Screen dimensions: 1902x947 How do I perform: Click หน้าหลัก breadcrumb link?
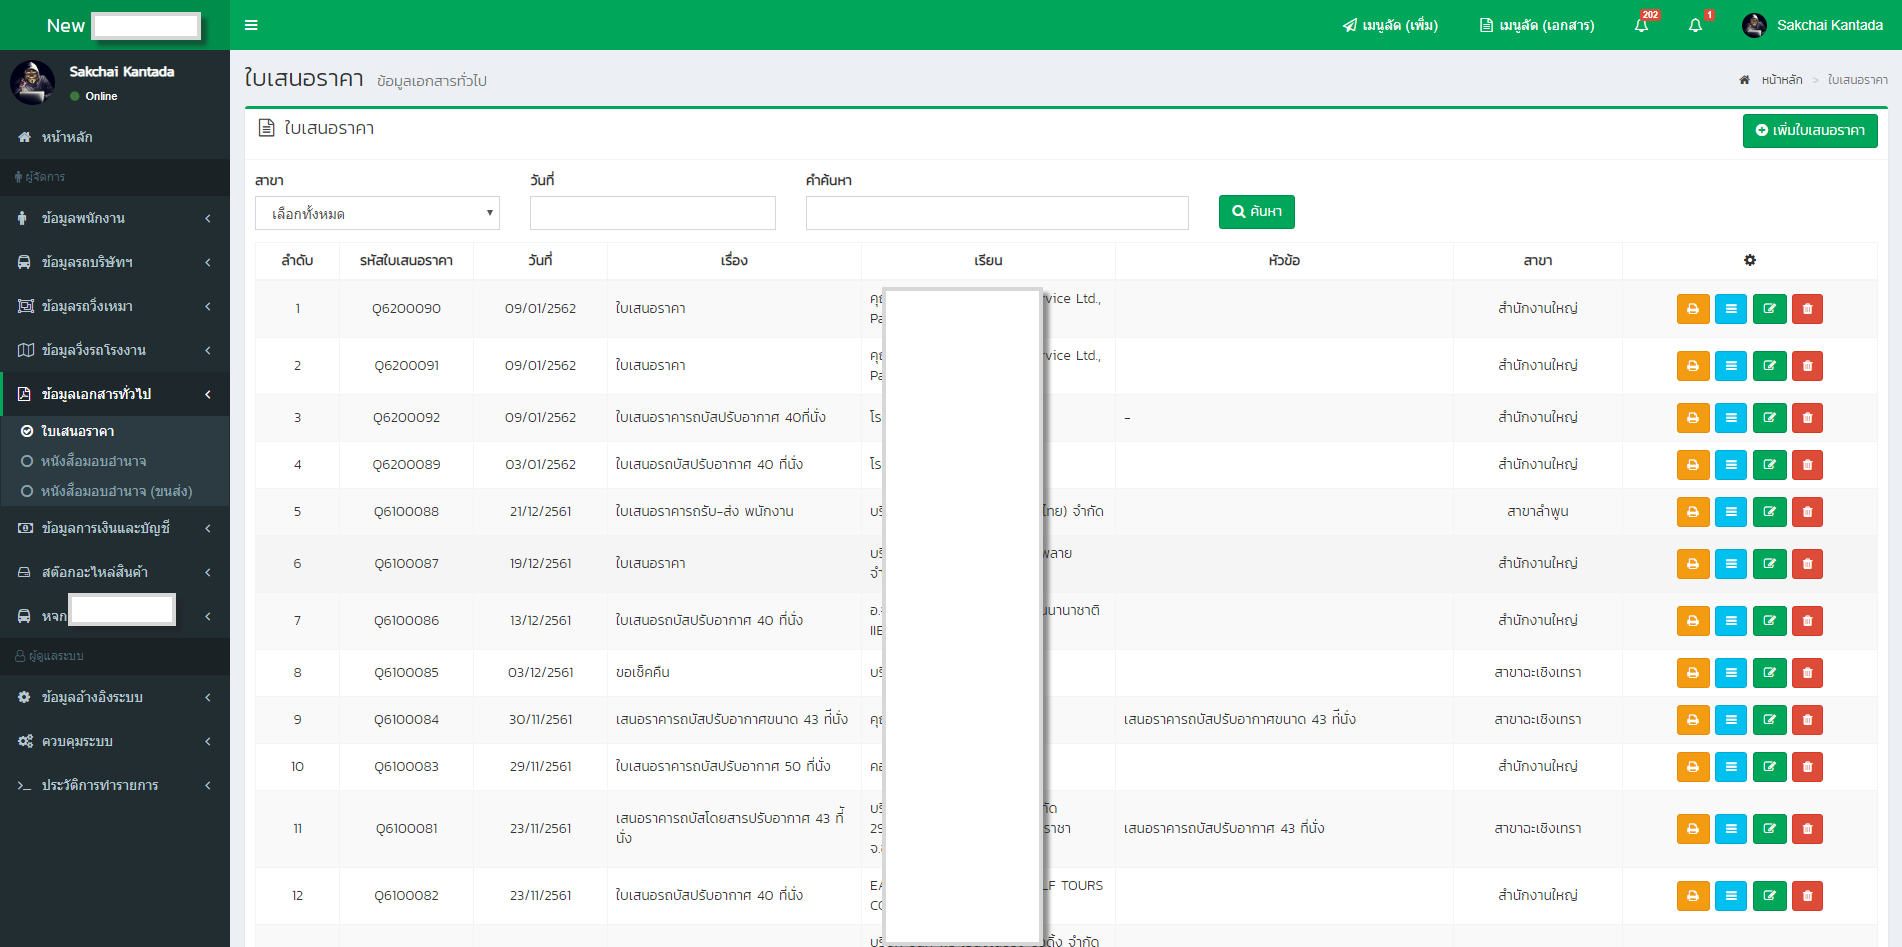pos(1782,80)
